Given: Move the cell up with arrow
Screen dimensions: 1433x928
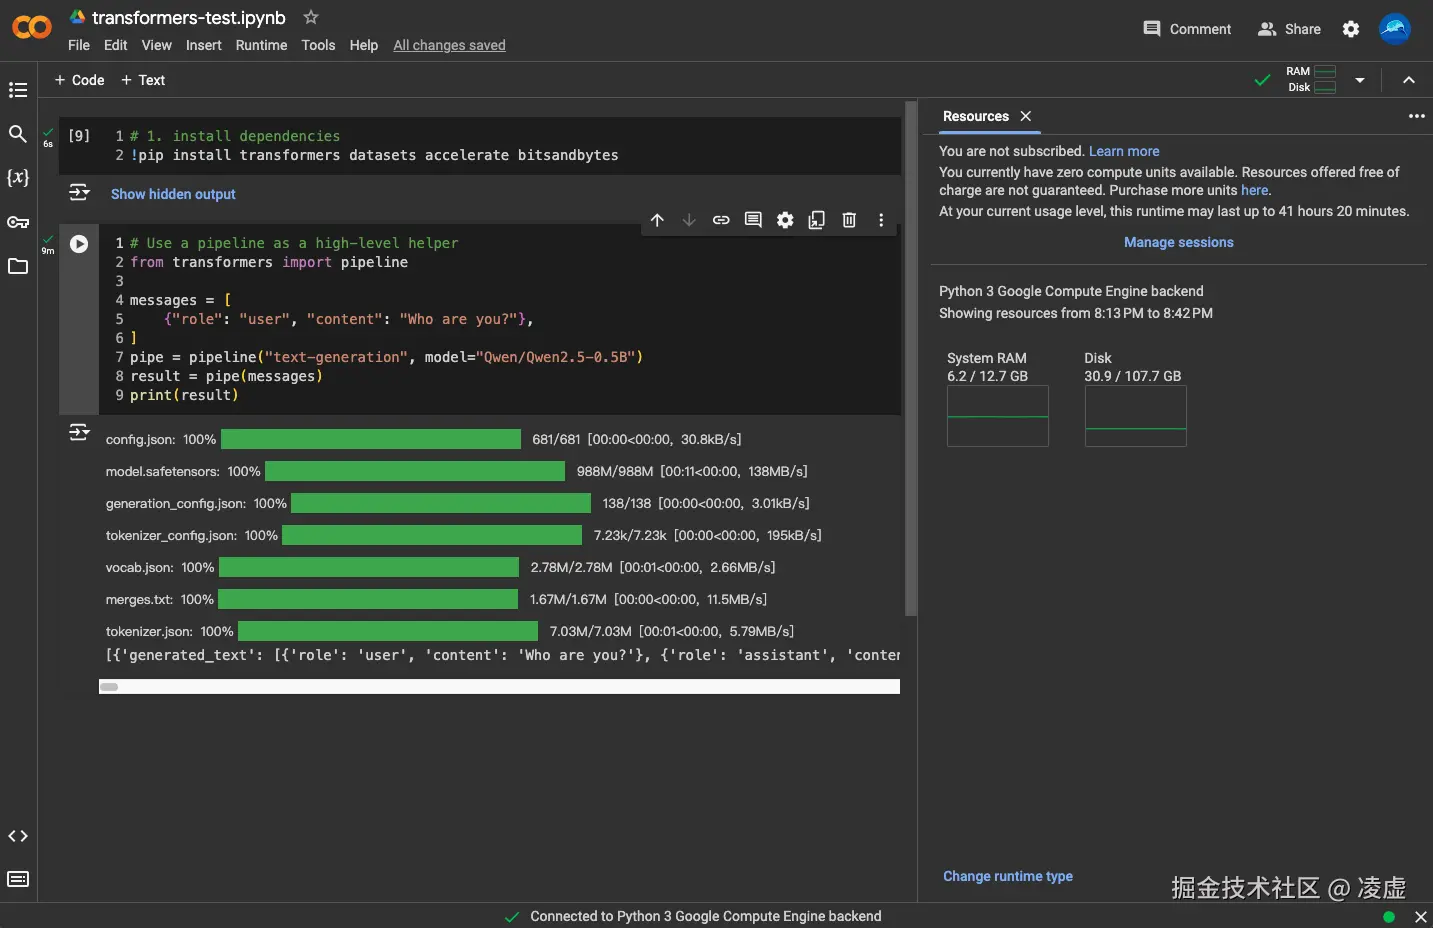Looking at the screenshot, I should pyautogui.click(x=657, y=220).
